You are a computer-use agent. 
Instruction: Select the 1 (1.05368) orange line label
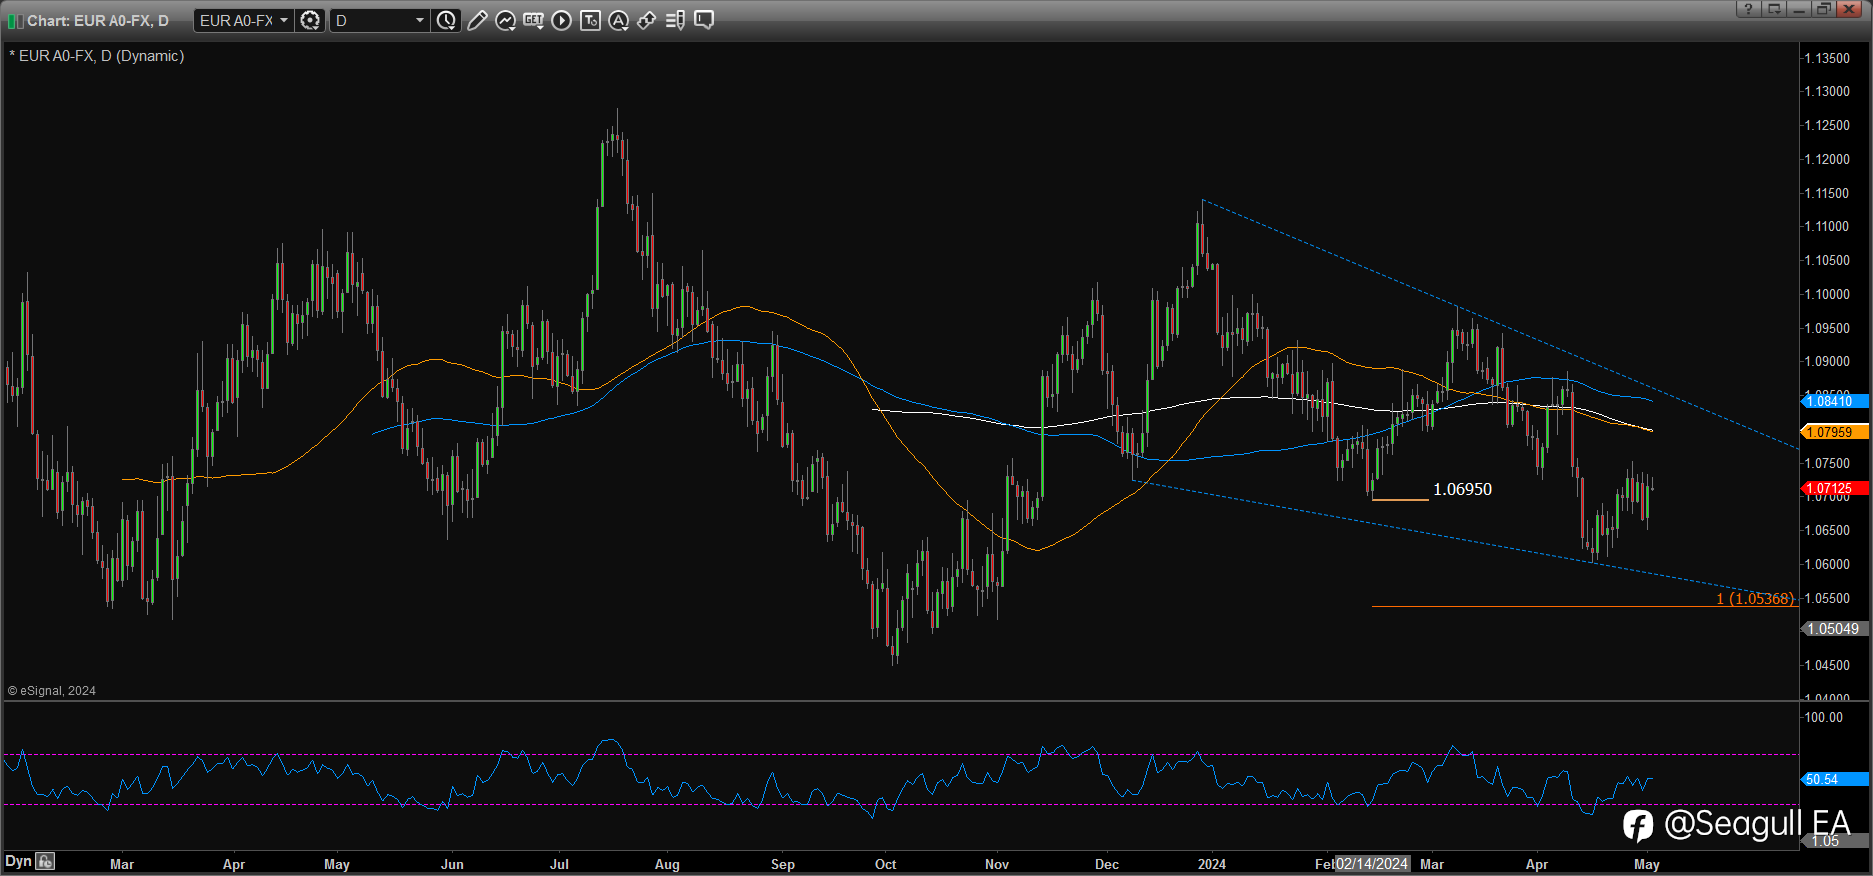pyautogui.click(x=1755, y=598)
